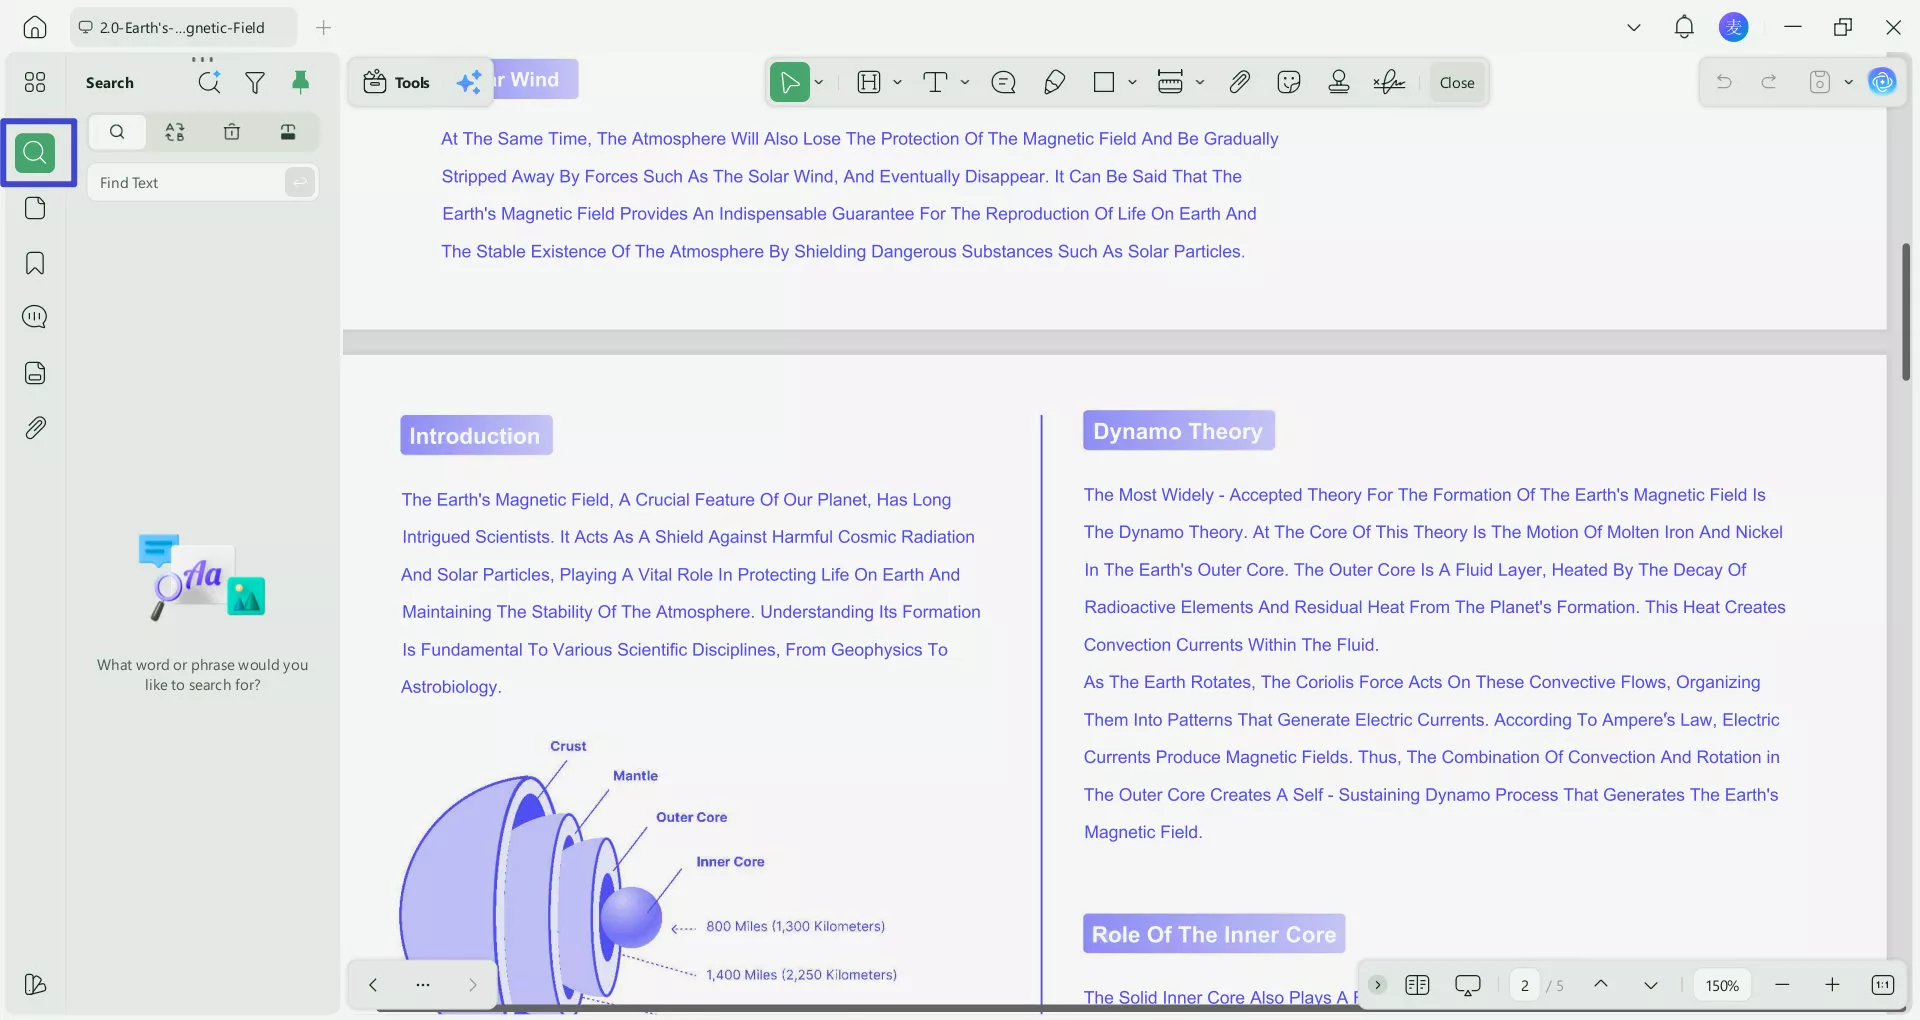
Task: Save the document with save icon
Action: (x=1820, y=82)
